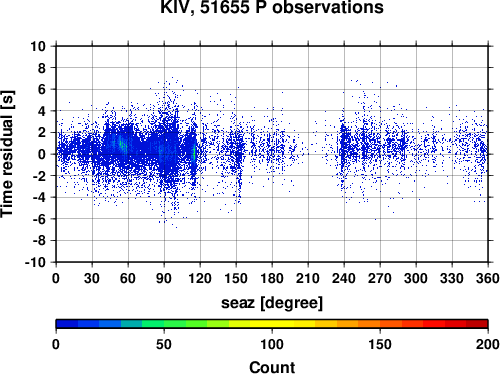Click the orange segment of the colorbar
This screenshot has width=500, height=374.
coord(369,324)
